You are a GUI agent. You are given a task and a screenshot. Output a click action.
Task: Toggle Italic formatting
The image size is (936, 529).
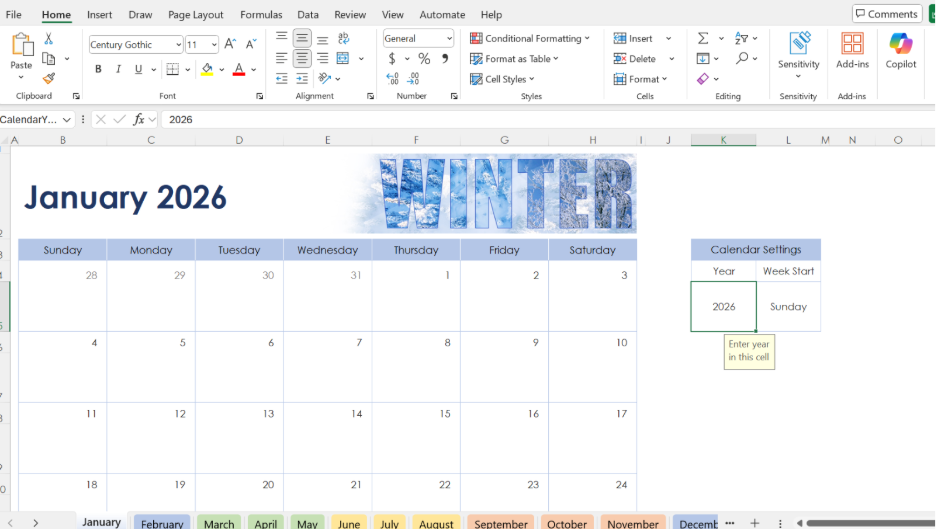point(118,69)
